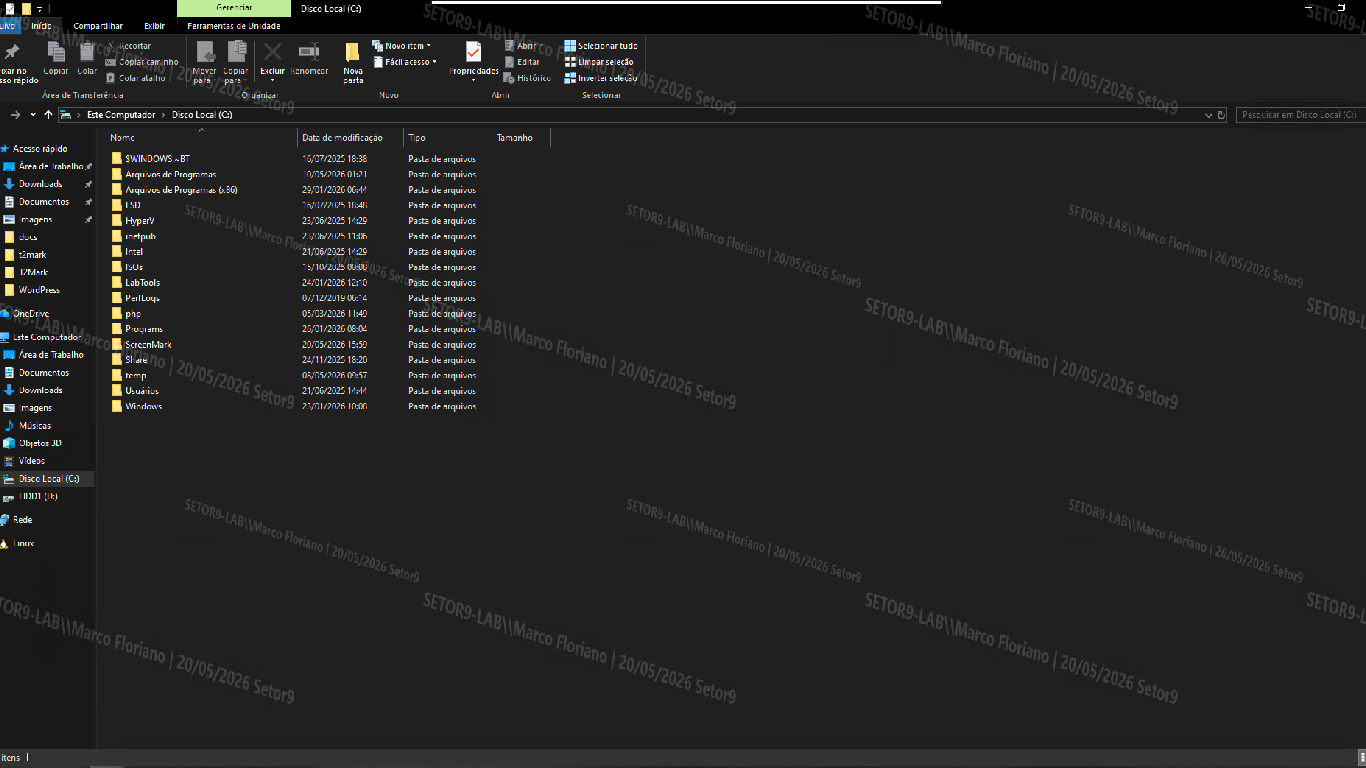Image resolution: width=1366 pixels, height=768 pixels.
Task: Open the Ferramentas de Unidade tab
Action: click(x=234, y=26)
